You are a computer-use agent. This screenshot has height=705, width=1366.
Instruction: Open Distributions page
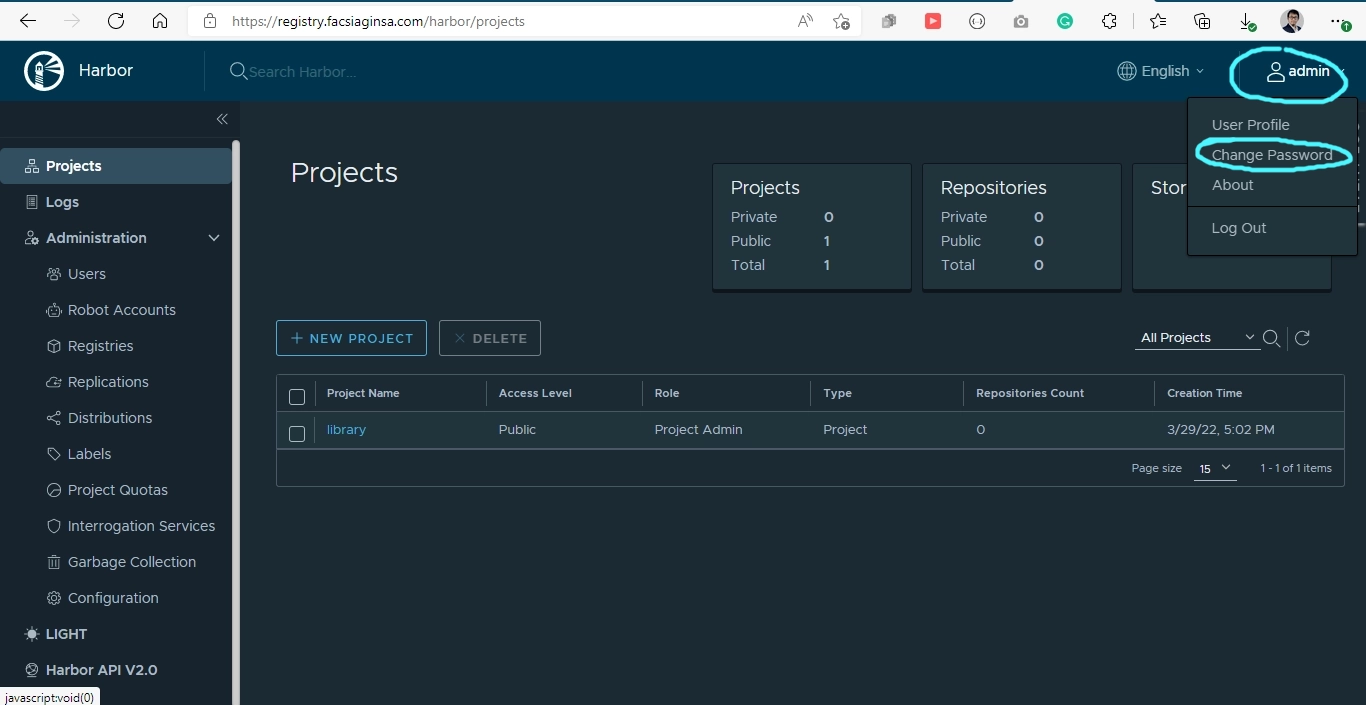[x=110, y=418]
